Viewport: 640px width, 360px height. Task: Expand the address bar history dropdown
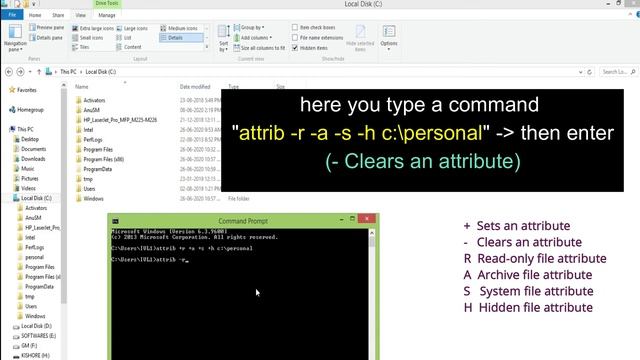point(580,72)
